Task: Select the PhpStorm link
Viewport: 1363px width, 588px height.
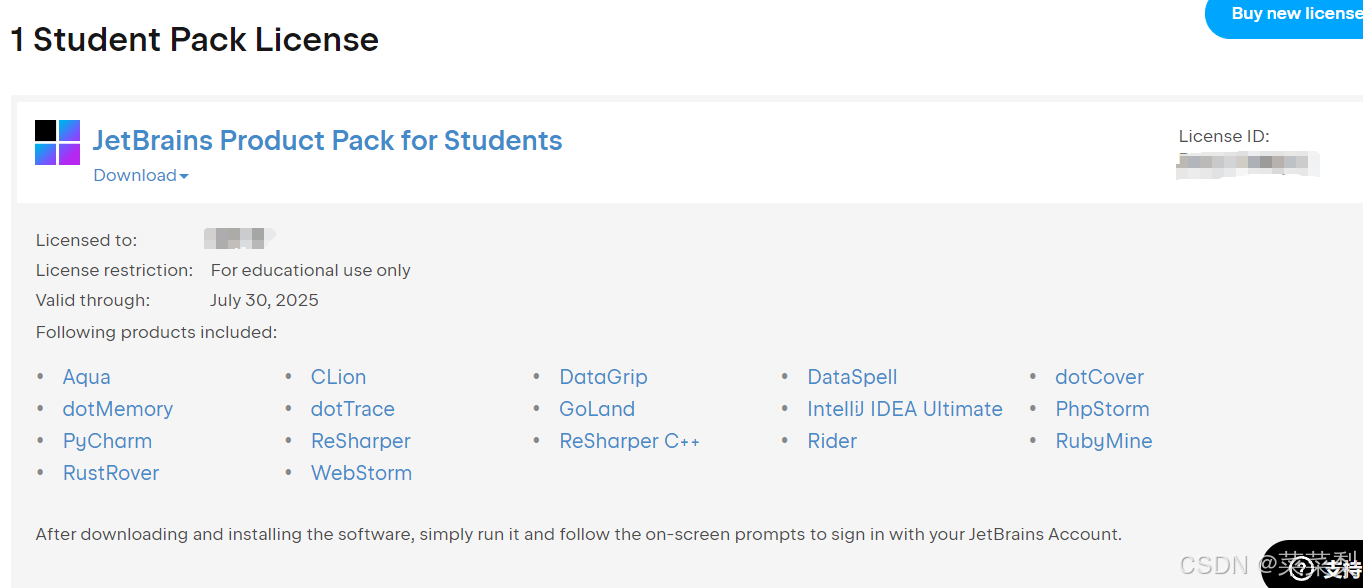Action: pos(1103,409)
